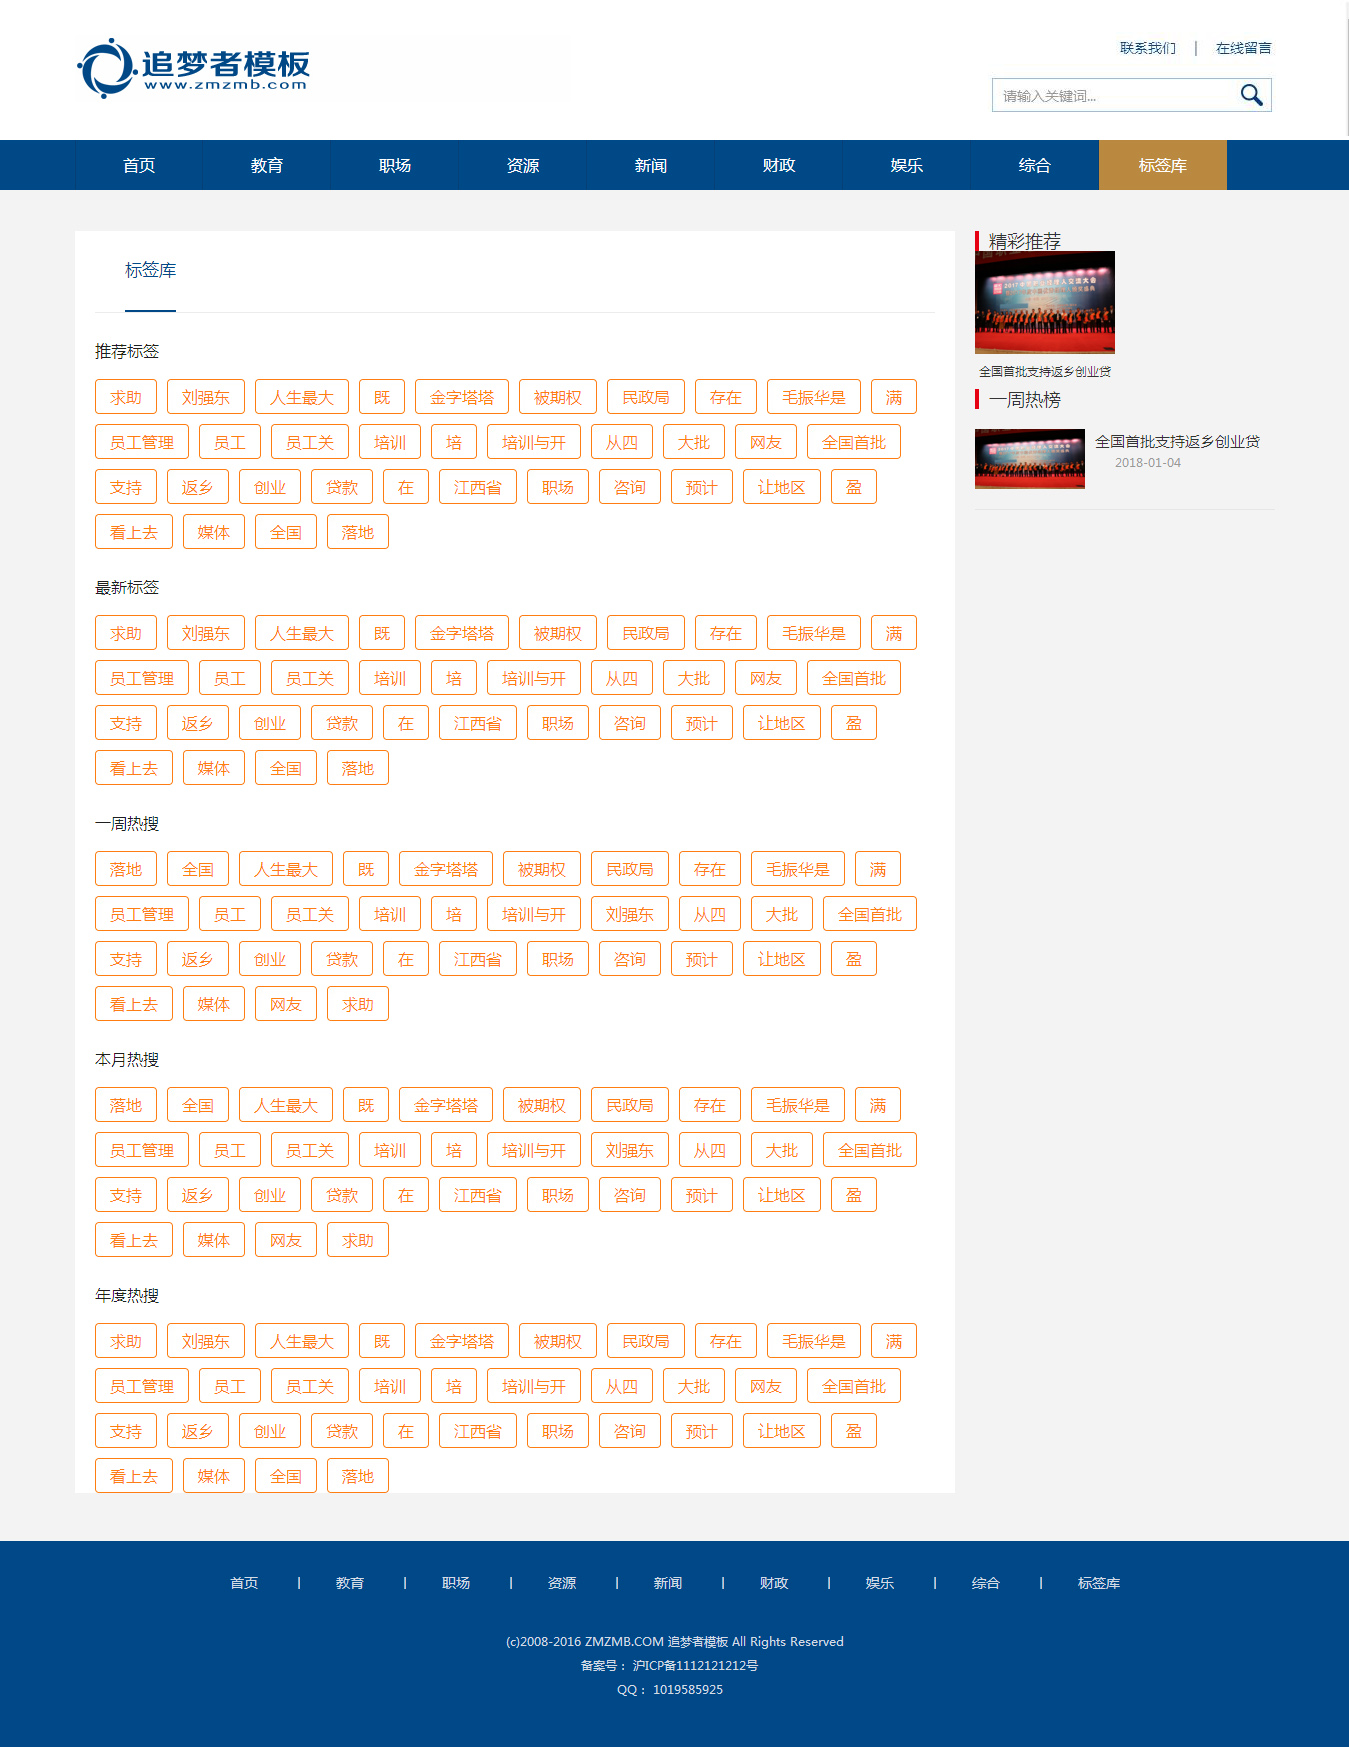Click 资源 link in the footer navigation
The width and height of the screenshot is (1349, 1747).
pos(562,1583)
